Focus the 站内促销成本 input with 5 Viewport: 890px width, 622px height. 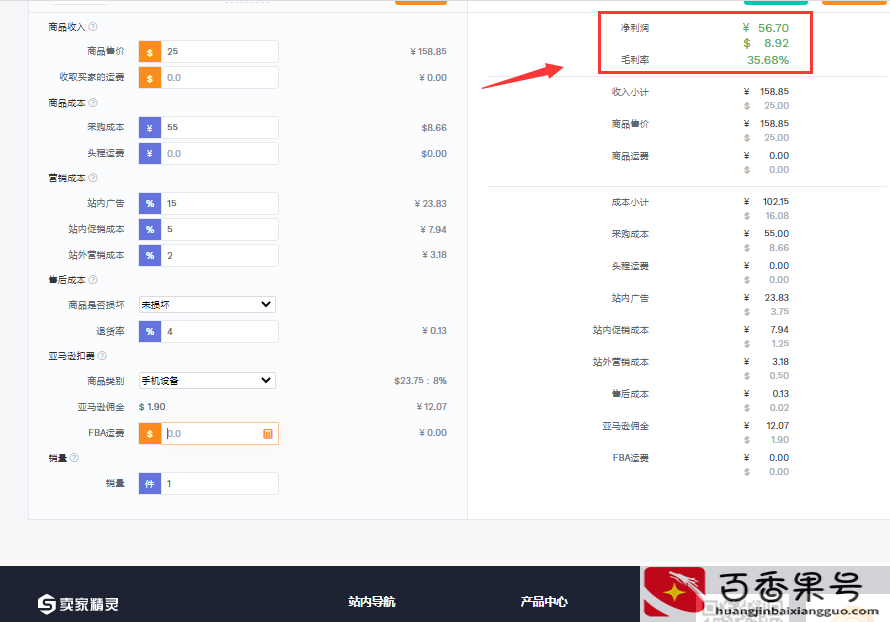(220, 230)
